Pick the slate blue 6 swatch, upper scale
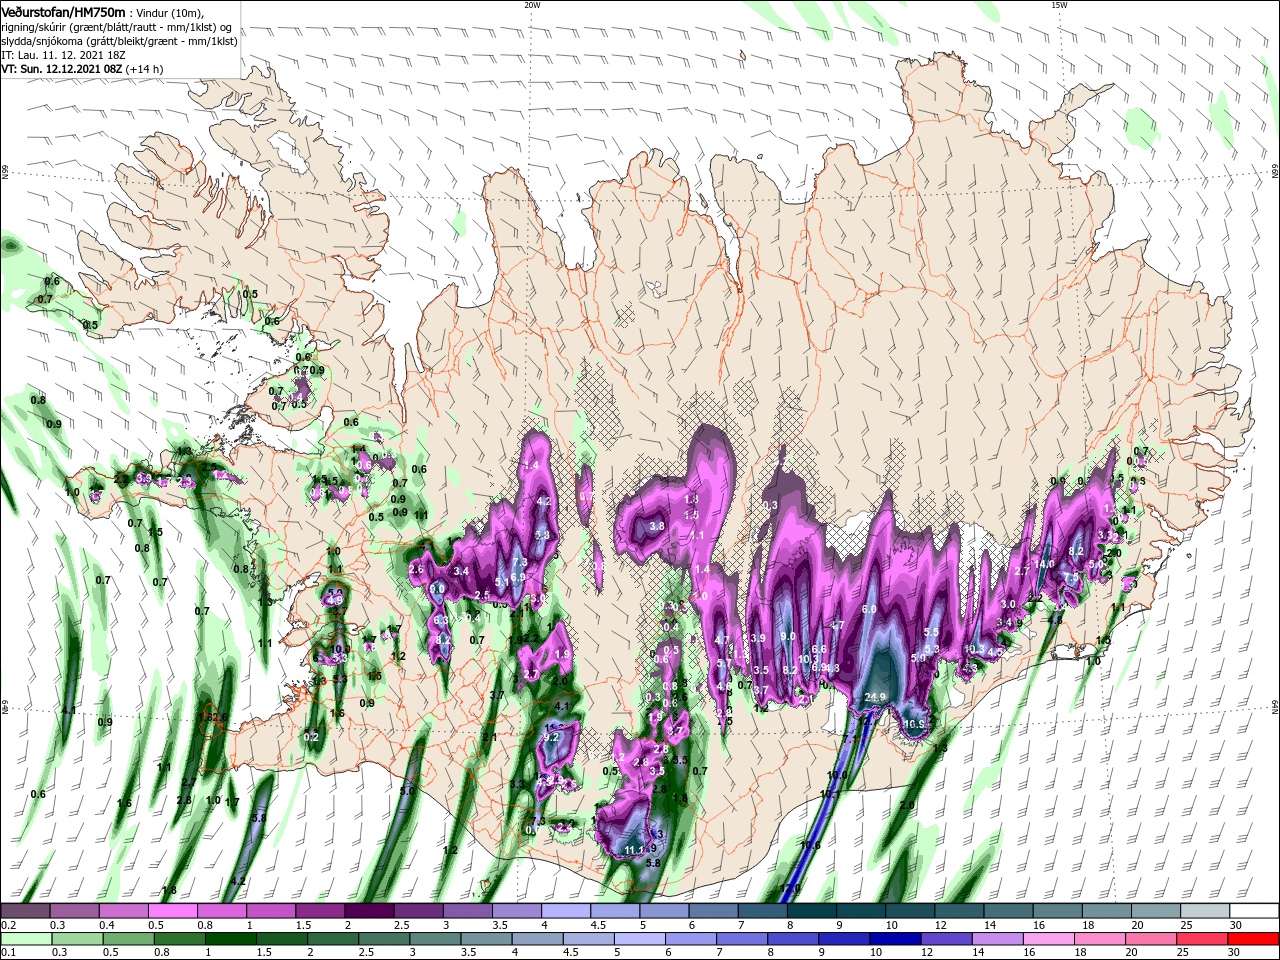 [x=713, y=911]
